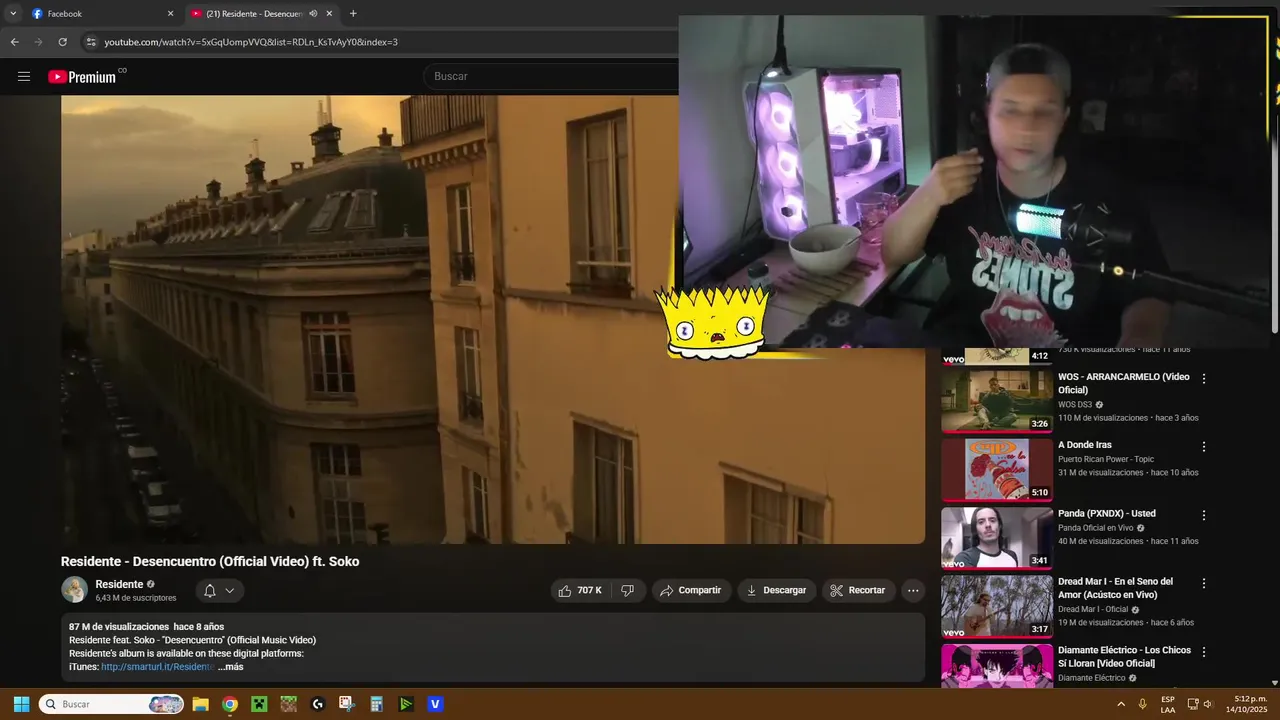1280x720 pixels.
Task: Open volume speaker tray icon
Action: tap(1208, 704)
